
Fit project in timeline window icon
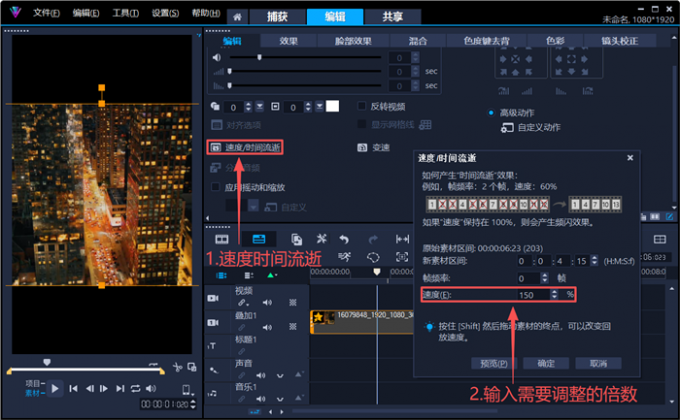pos(402,239)
